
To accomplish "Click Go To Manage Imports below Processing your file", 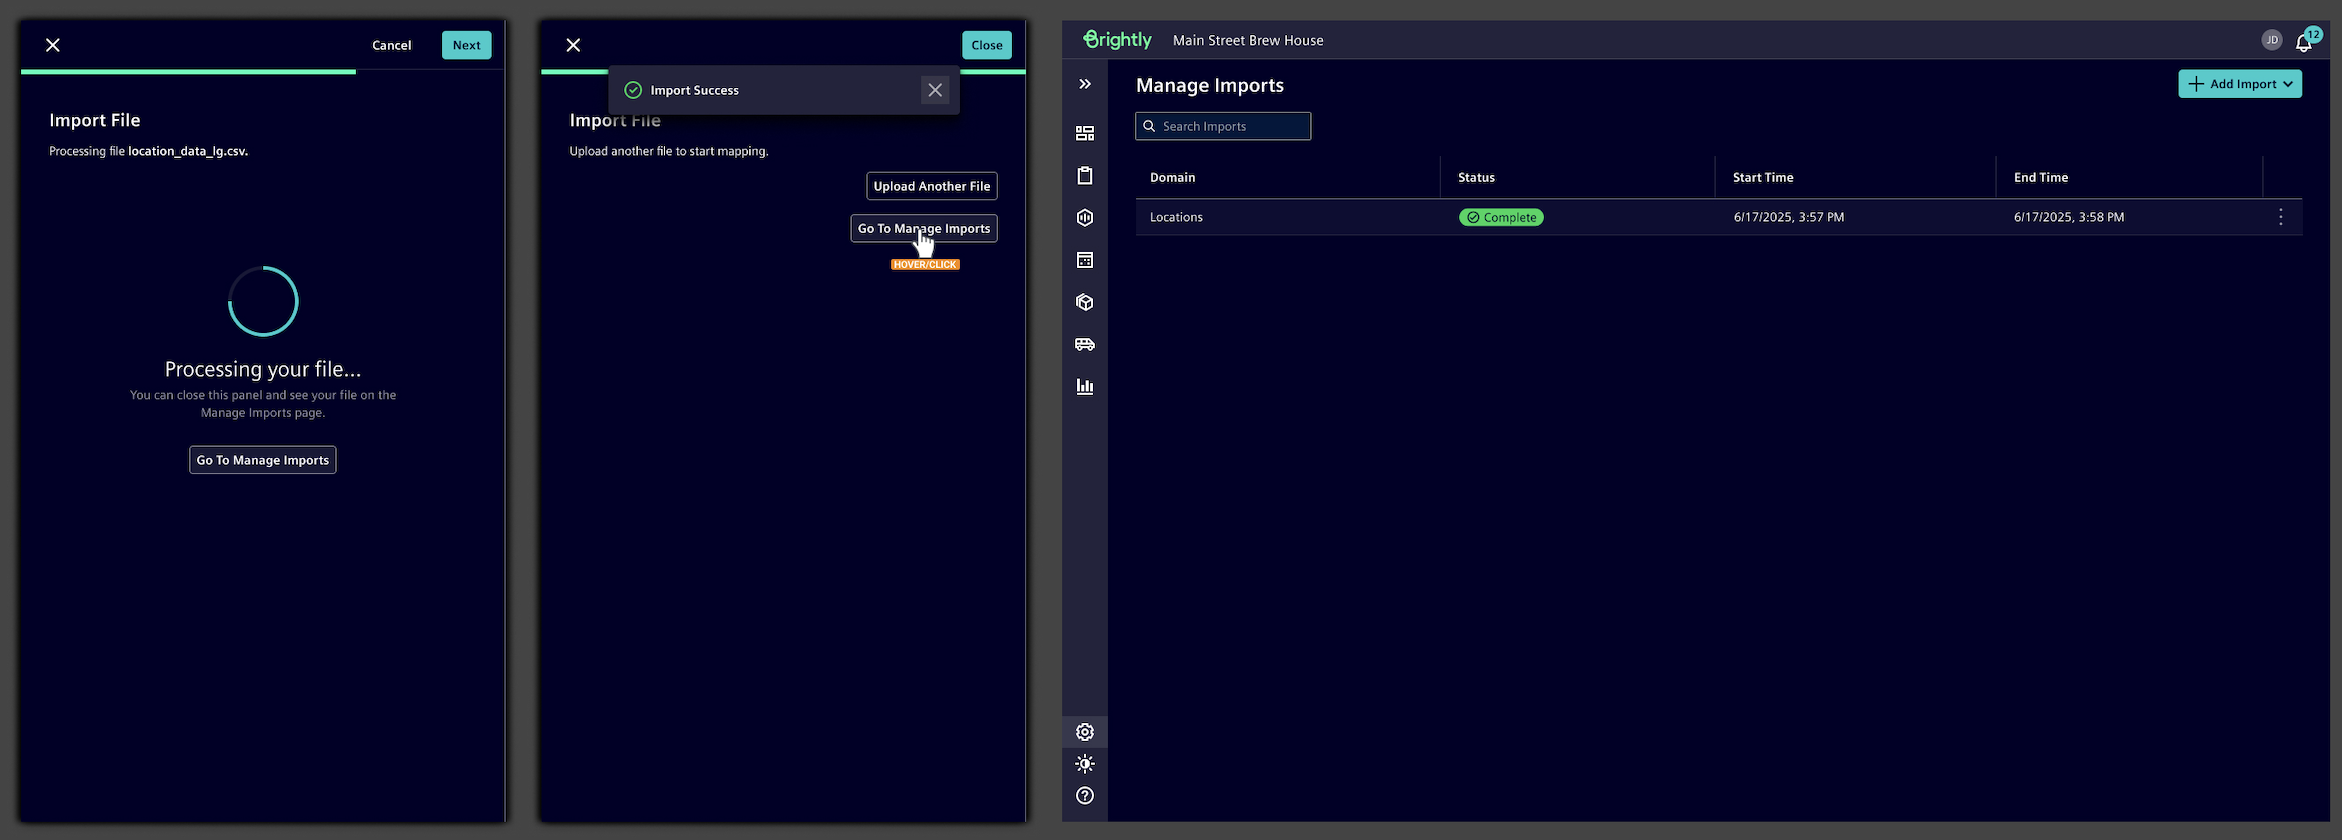I will point(263,460).
